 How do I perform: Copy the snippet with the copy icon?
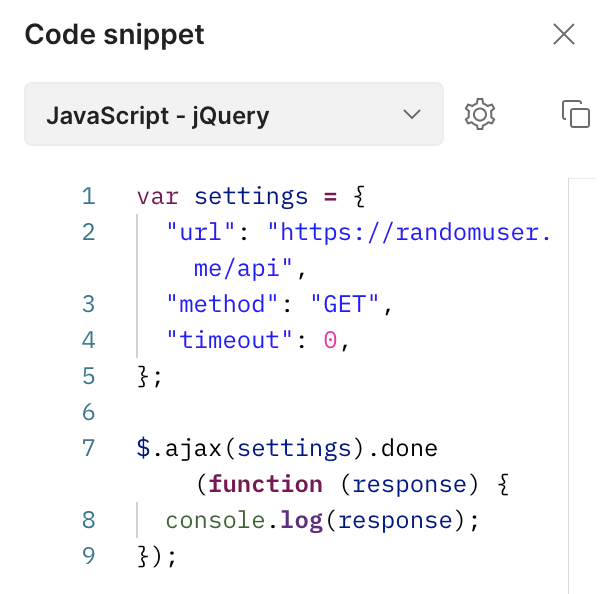click(x=576, y=114)
